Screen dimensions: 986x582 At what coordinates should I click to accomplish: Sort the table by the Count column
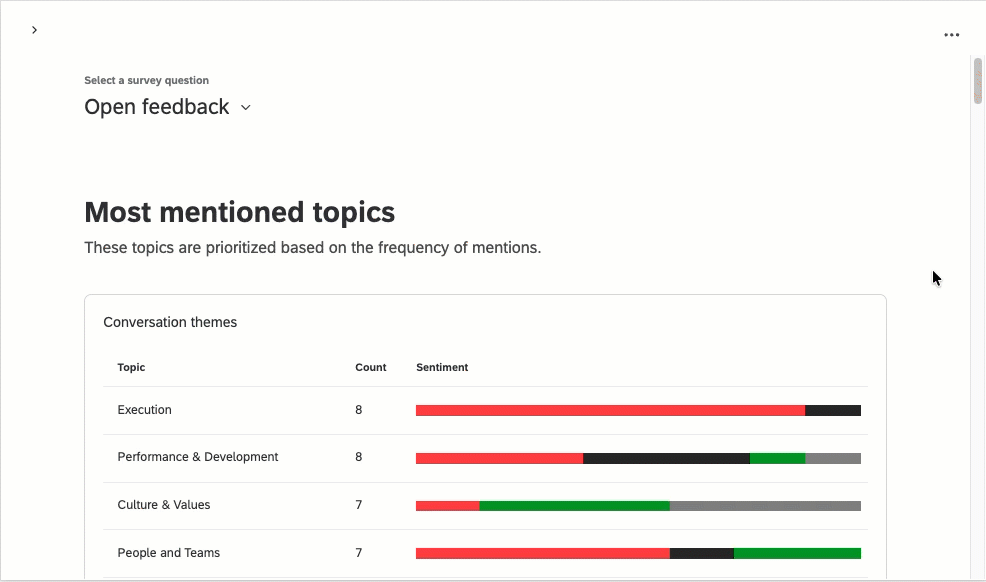tap(371, 367)
